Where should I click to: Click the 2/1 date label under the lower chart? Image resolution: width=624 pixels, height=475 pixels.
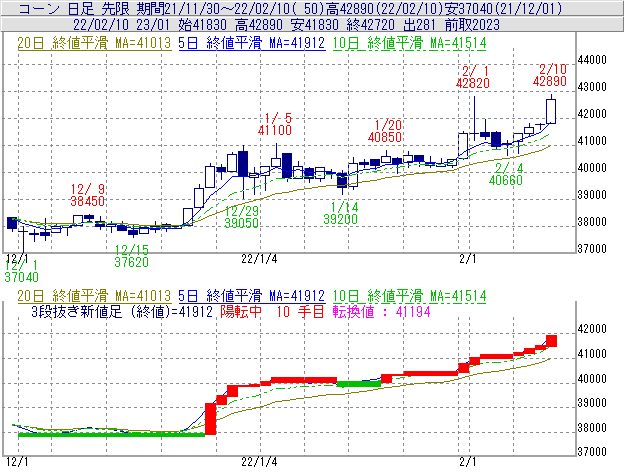468,462
